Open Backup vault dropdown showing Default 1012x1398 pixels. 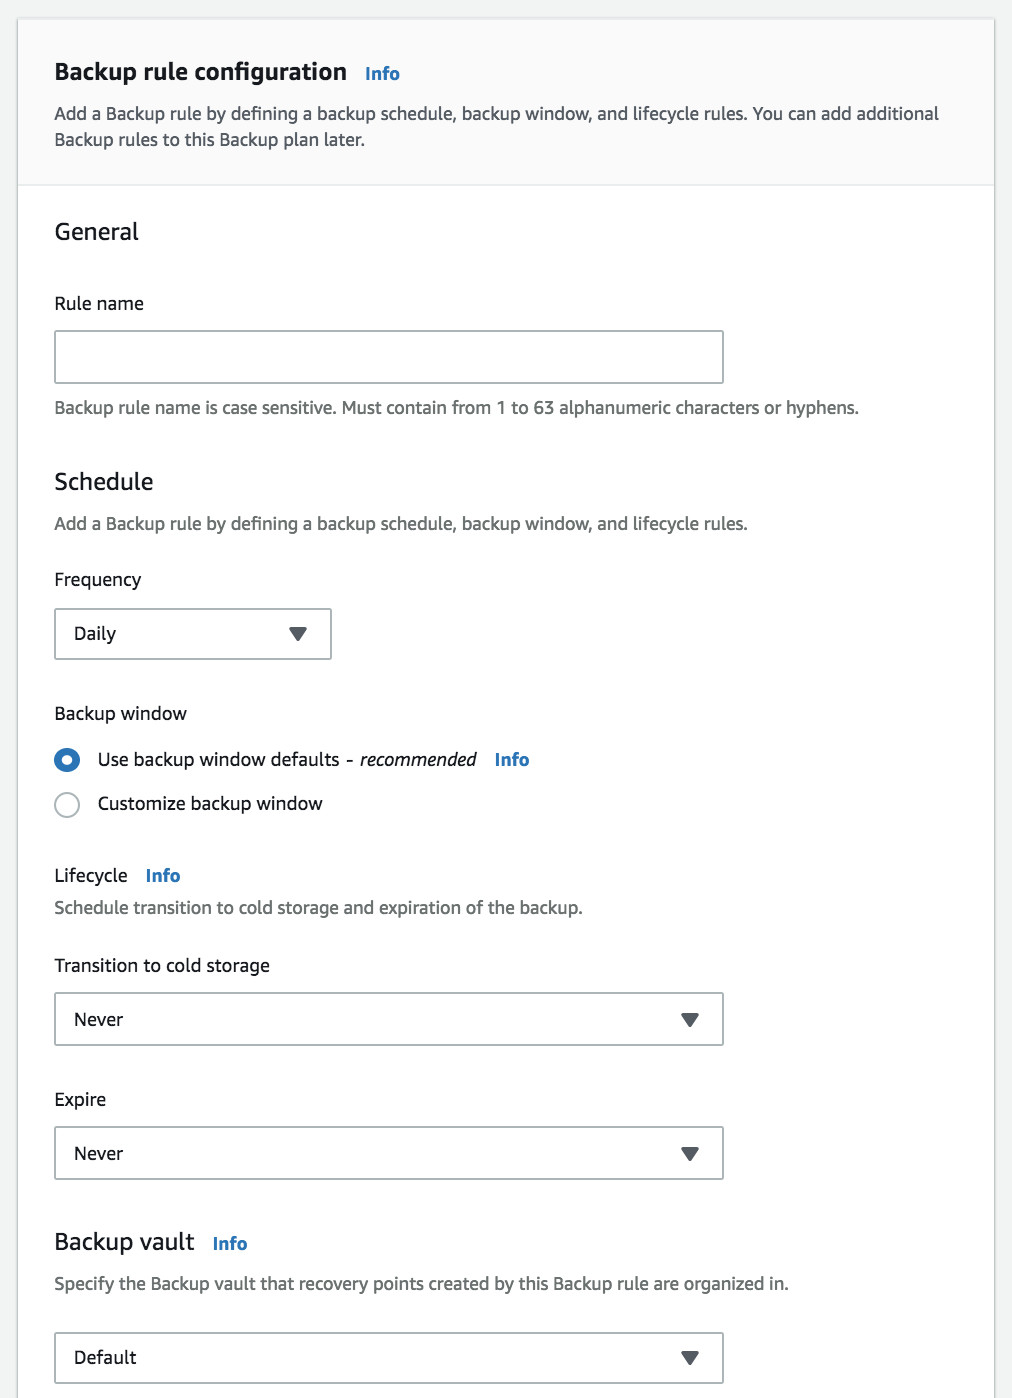[388, 1357]
